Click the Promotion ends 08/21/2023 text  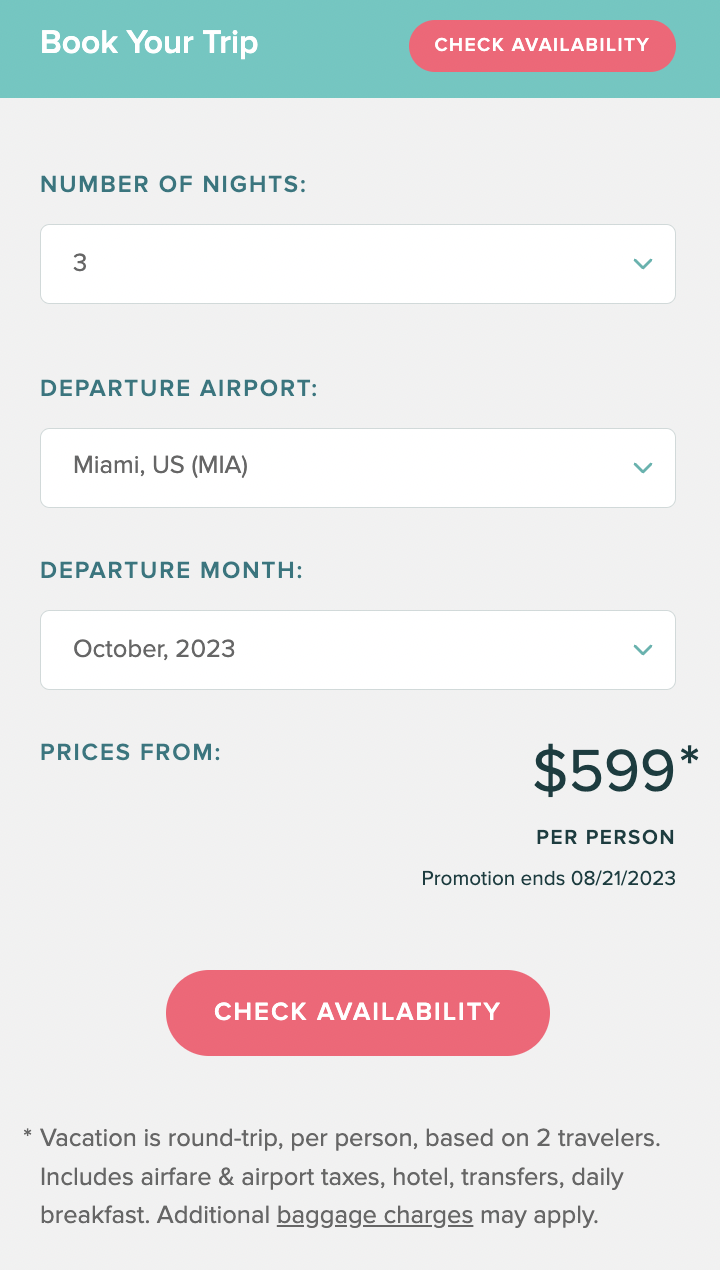coord(548,879)
